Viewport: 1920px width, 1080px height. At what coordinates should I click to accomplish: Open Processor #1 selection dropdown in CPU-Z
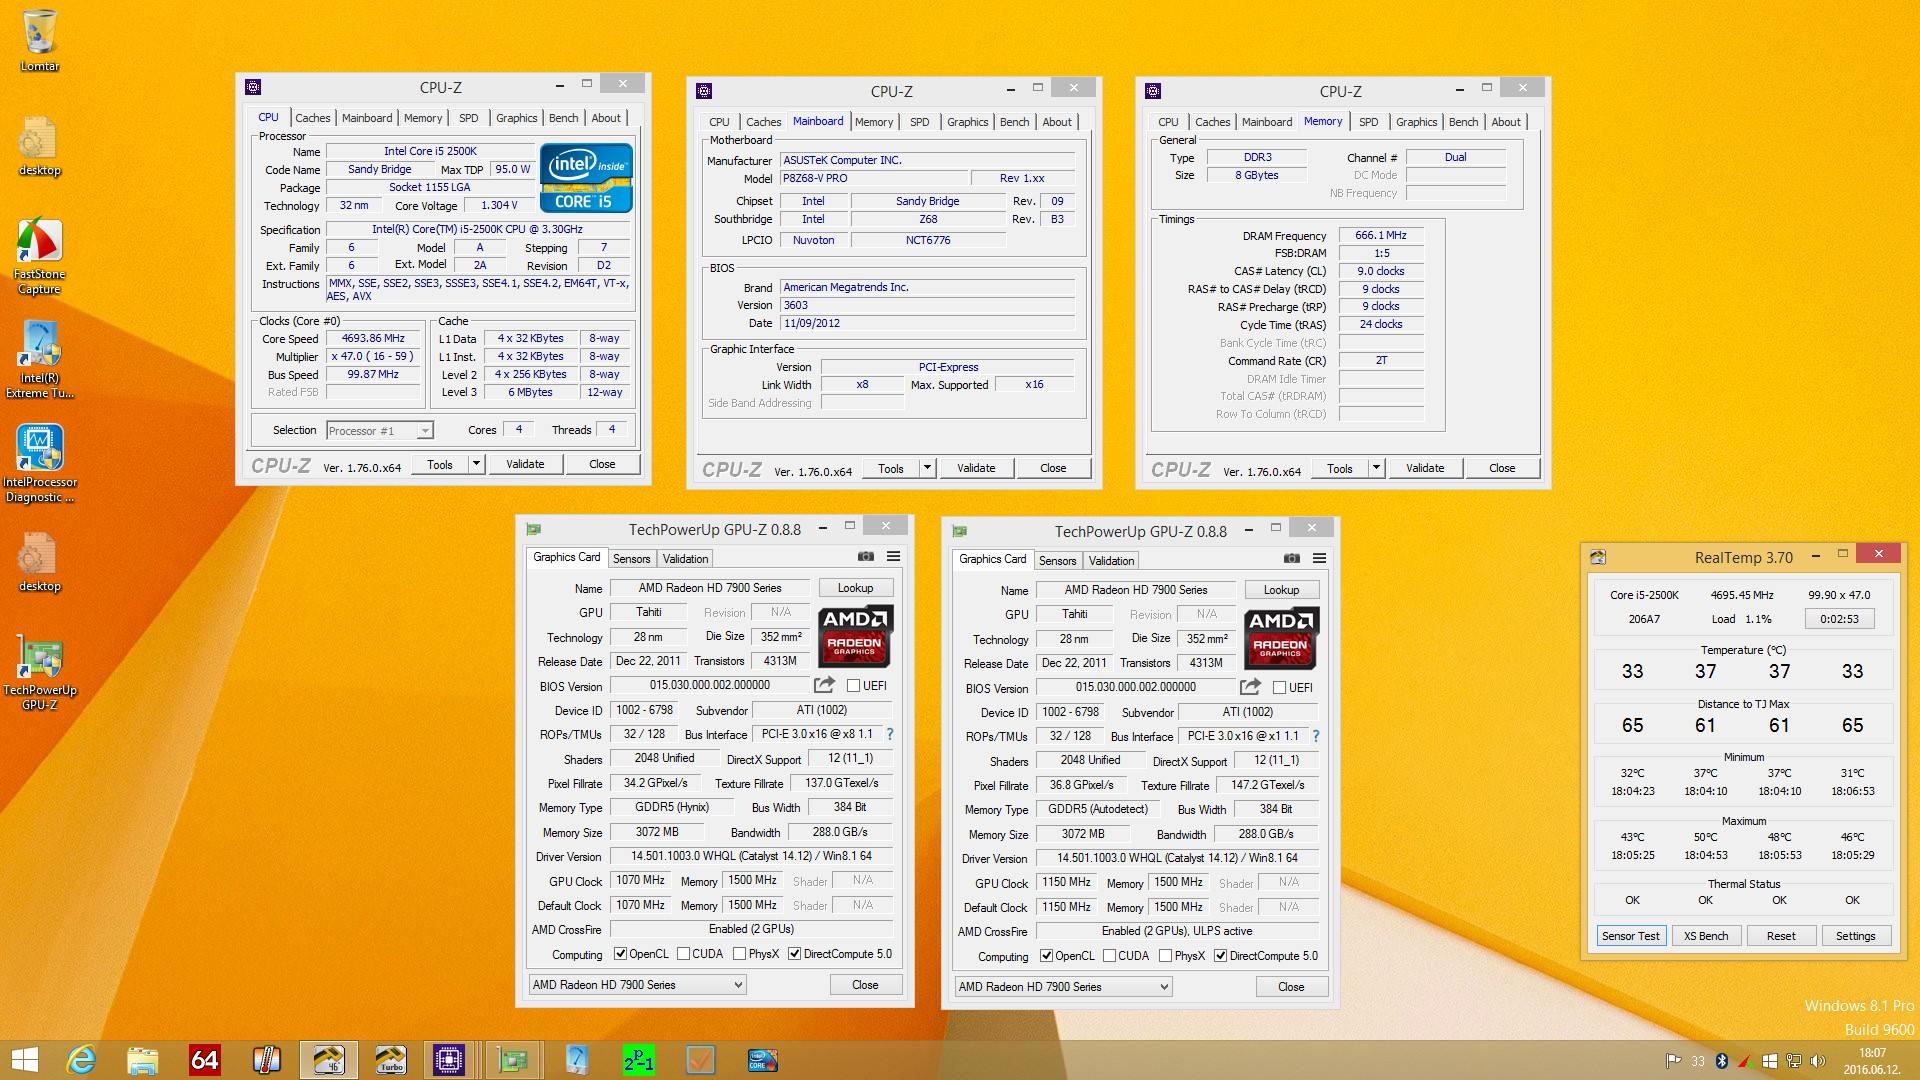[x=380, y=431]
